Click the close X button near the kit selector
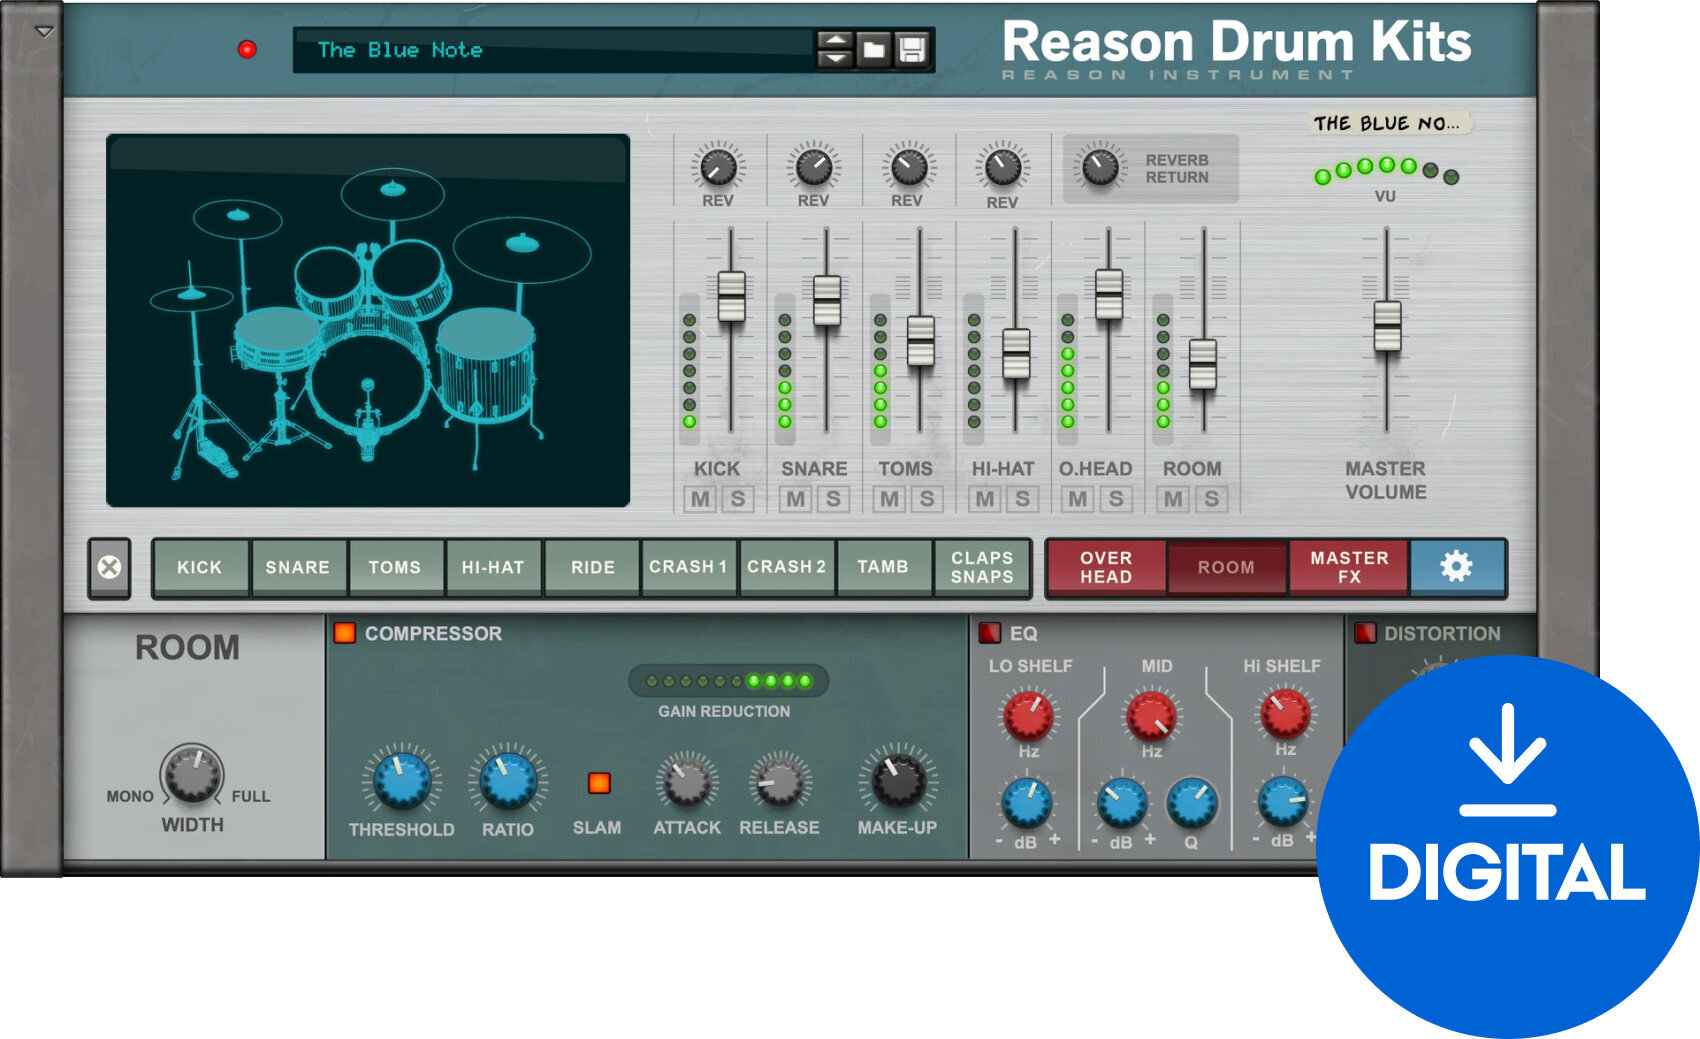The image size is (1700, 1039). click(x=110, y=567)
